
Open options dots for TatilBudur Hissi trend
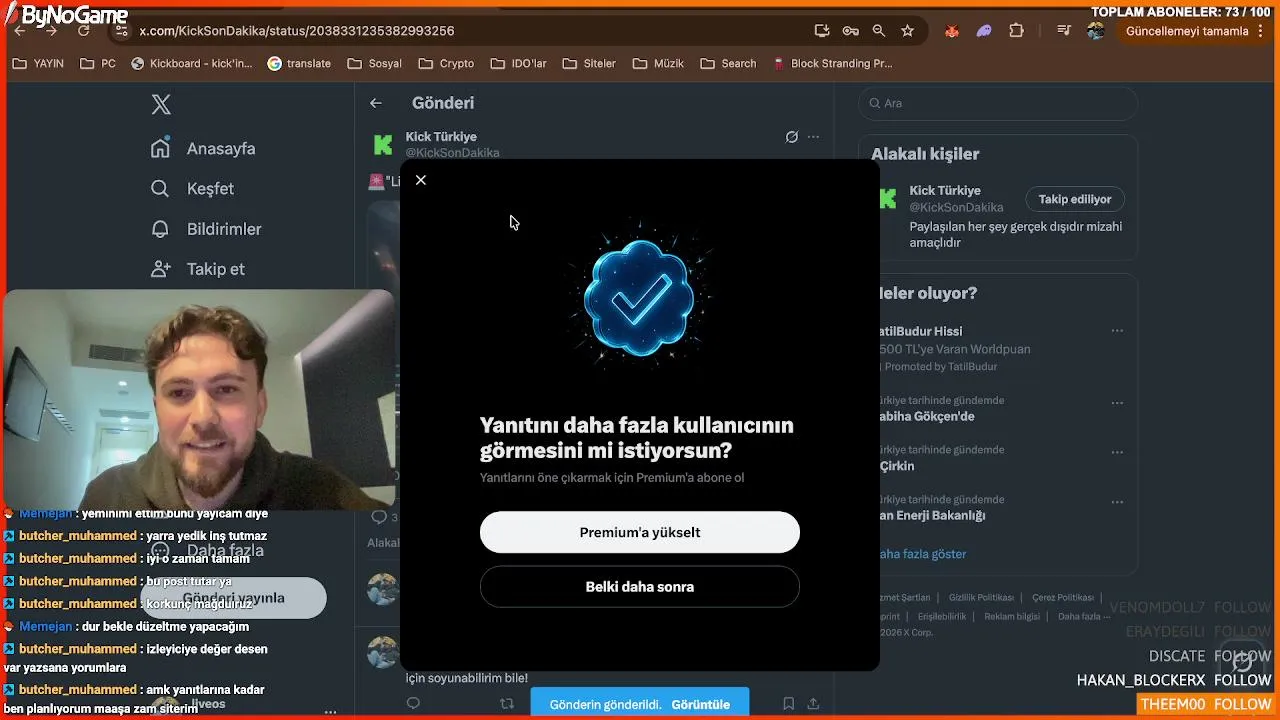click(1117, 331)
